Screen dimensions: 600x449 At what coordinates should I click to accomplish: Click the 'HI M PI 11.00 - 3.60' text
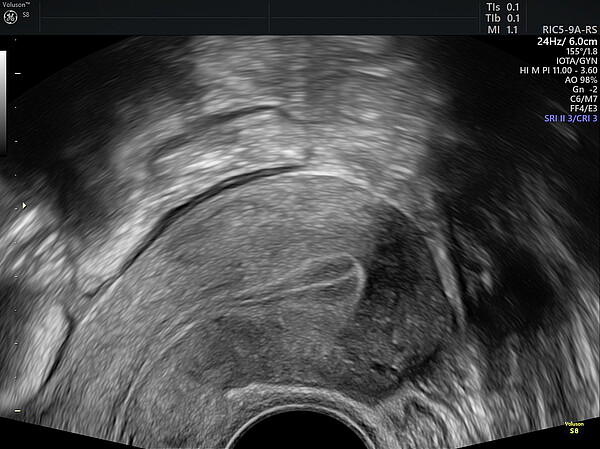click(x=558, y=70)
